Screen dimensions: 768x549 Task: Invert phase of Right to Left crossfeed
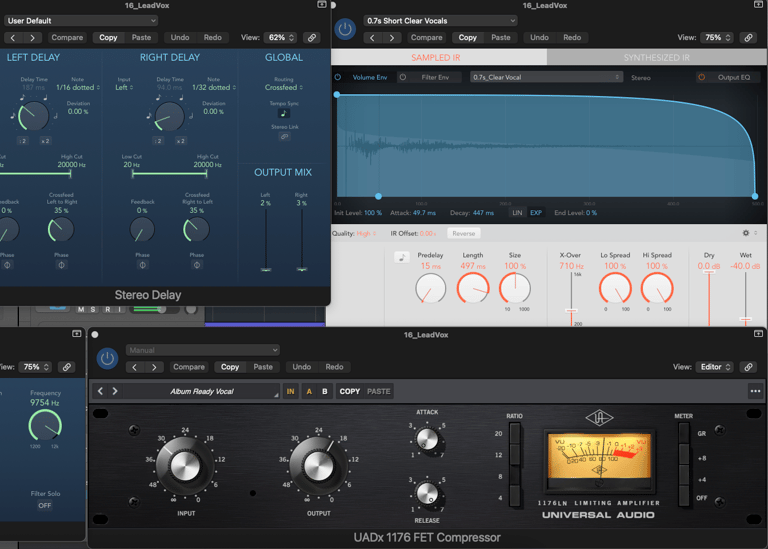point(197,265)
